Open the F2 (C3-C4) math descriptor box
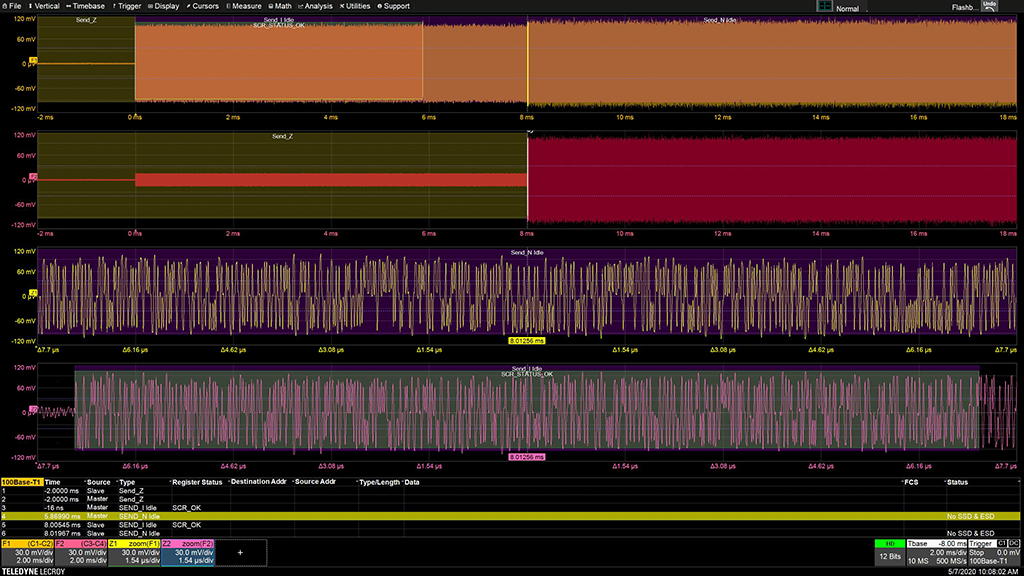 pyautogui.click(x=80, y=552)
